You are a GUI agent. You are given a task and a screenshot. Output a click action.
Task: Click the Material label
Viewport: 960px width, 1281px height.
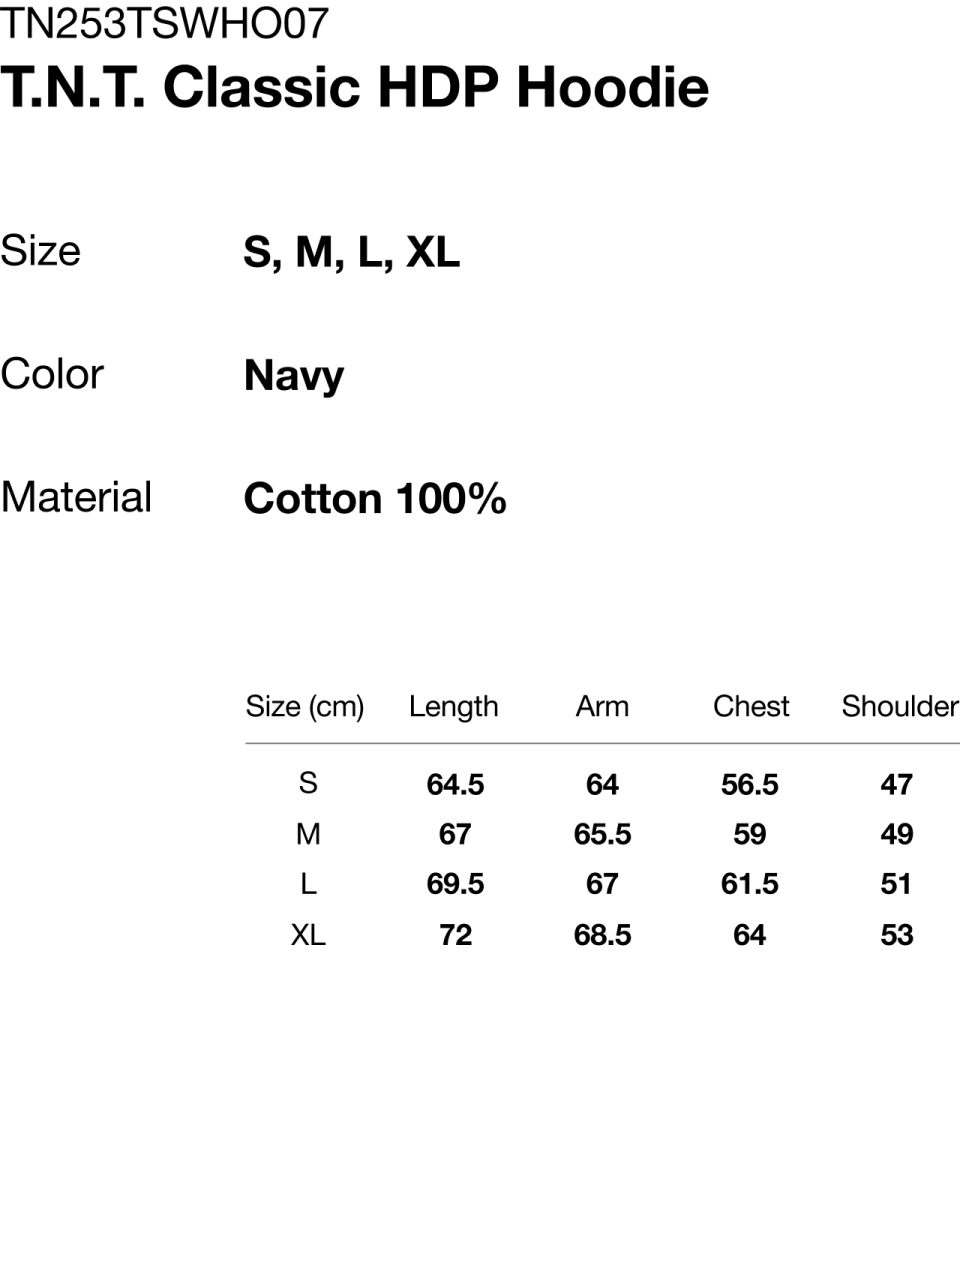point(76,497)
